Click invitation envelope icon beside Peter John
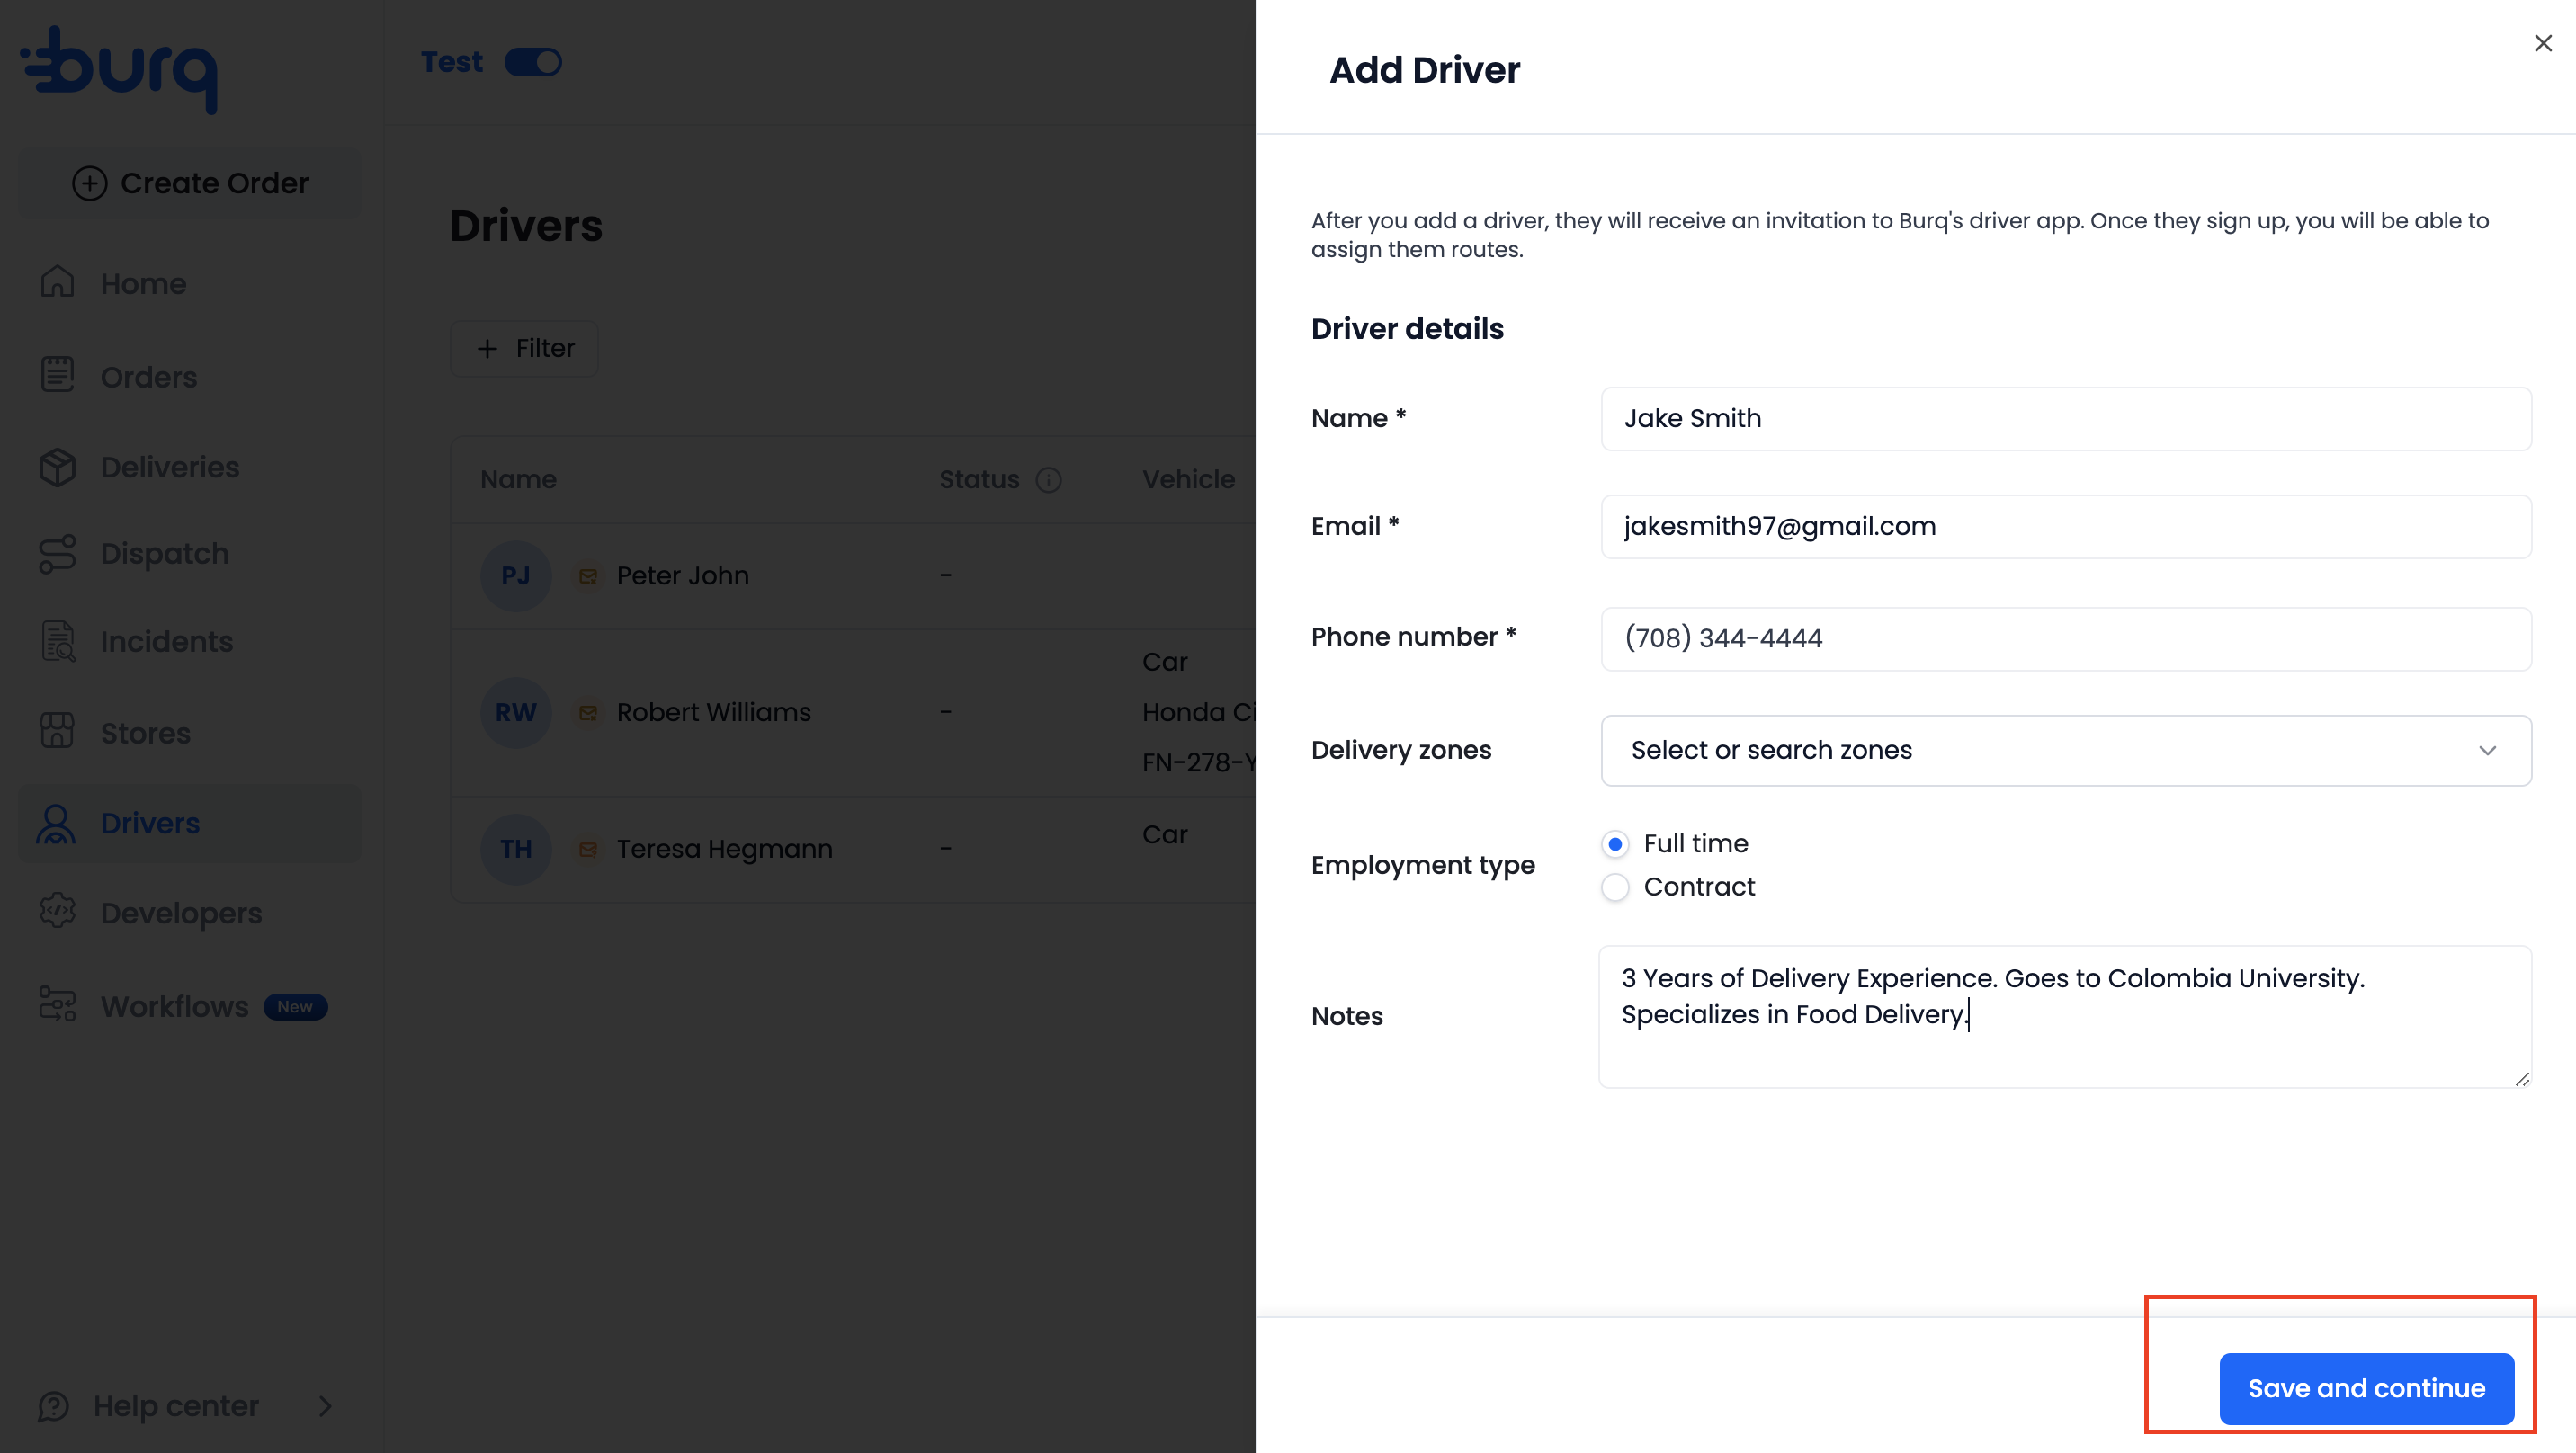The height and width of the screenshot is (1453, 2576). click(588, 576)
